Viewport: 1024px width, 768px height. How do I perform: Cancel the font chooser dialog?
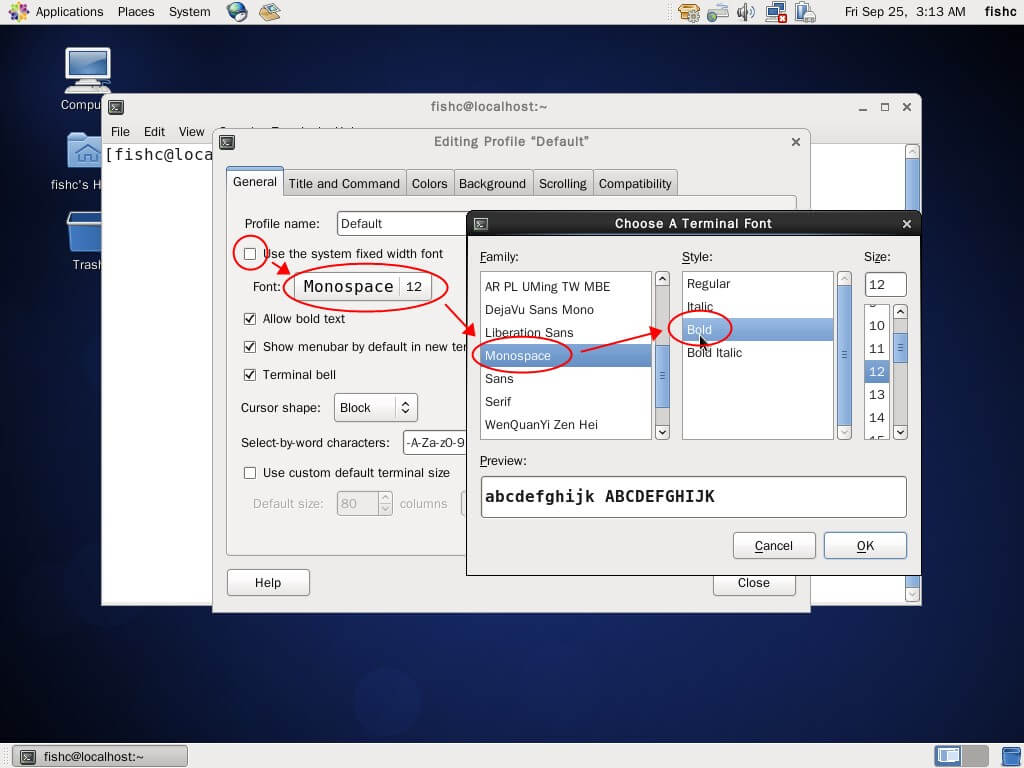point(773,545)
